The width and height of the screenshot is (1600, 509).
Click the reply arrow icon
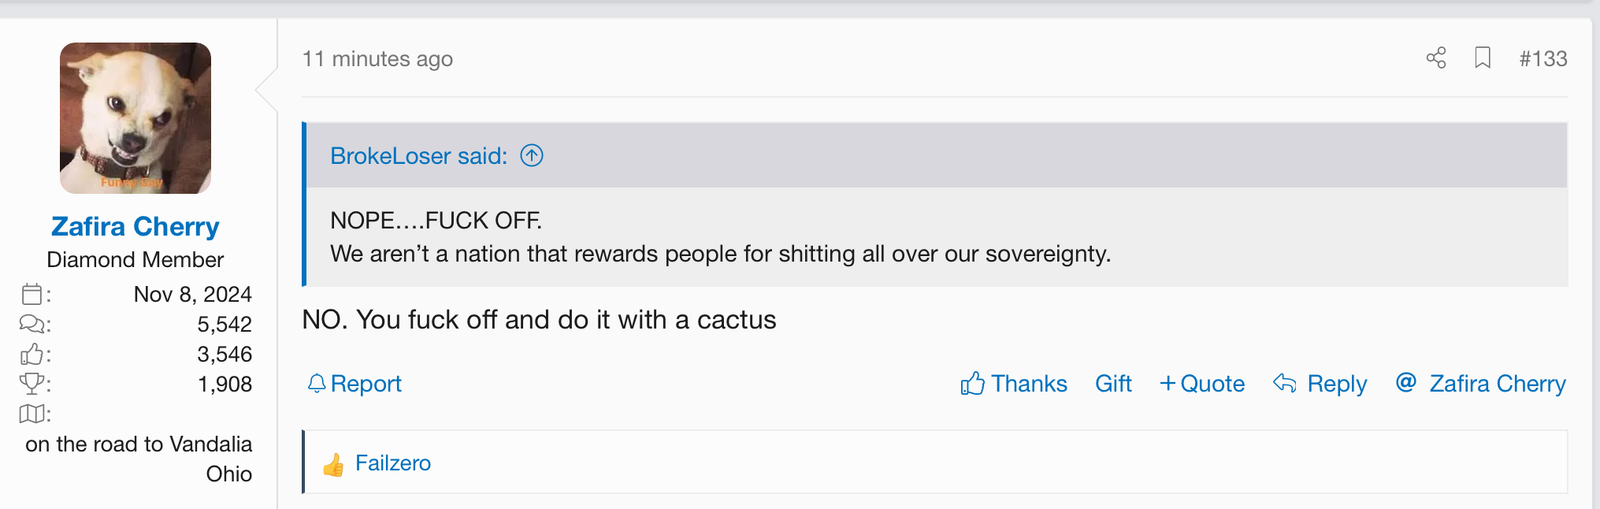tap(1285, 384)
